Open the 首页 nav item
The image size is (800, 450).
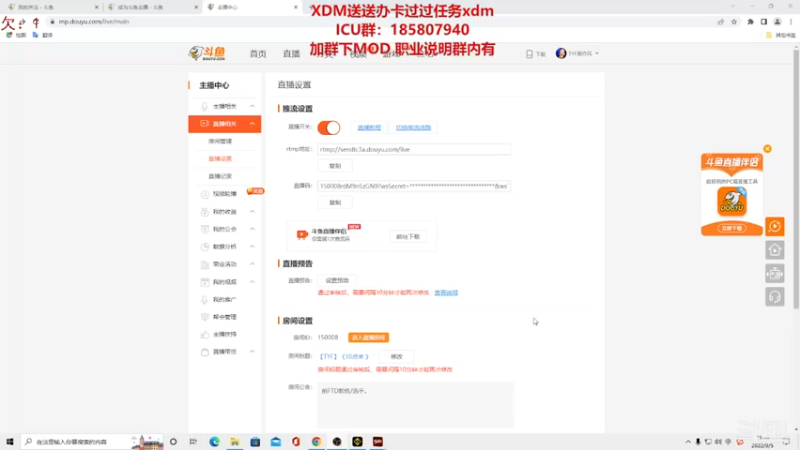(258, 54)
